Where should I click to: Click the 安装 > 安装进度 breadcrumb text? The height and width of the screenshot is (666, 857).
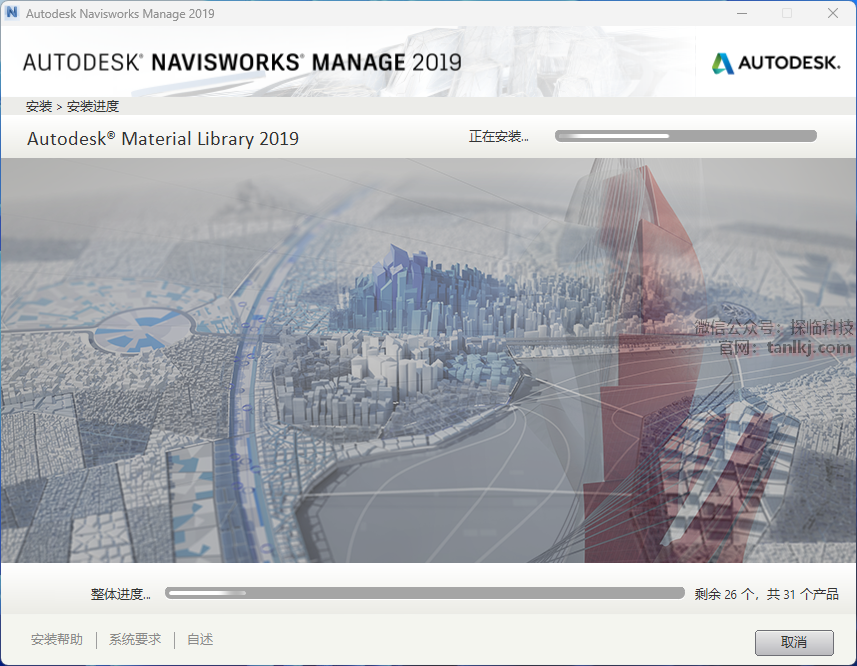click(72, 107)
